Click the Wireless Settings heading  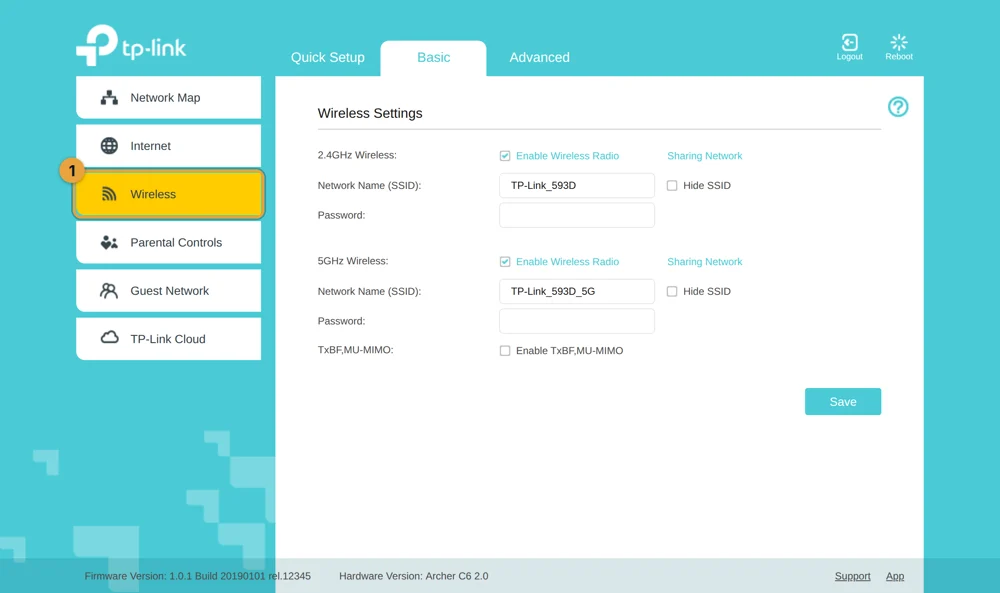tap(370, 113)
